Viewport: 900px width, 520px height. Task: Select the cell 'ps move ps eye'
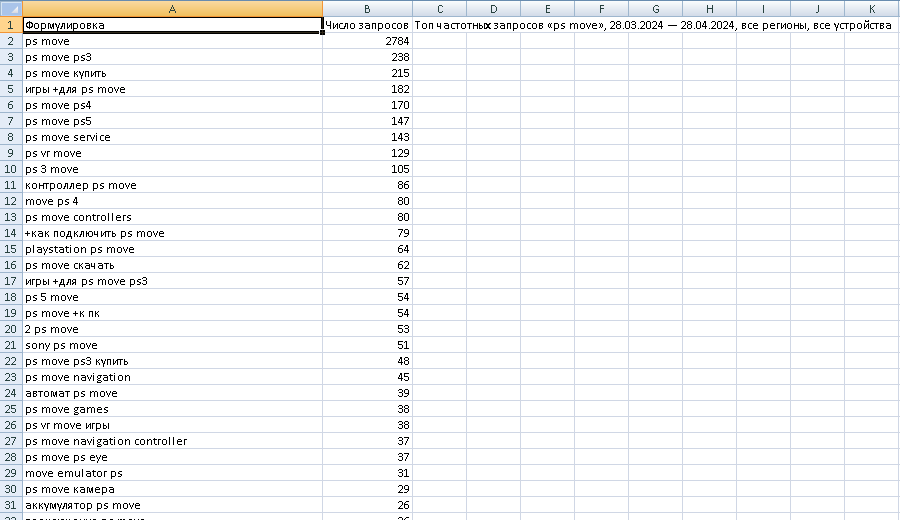click(x=172, y=457)
